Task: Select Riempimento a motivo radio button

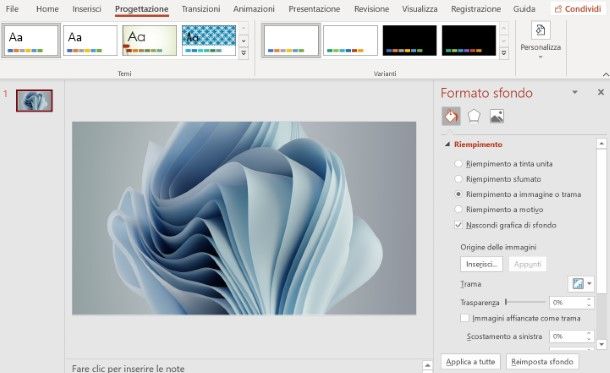Action: (x=458, y=209)
